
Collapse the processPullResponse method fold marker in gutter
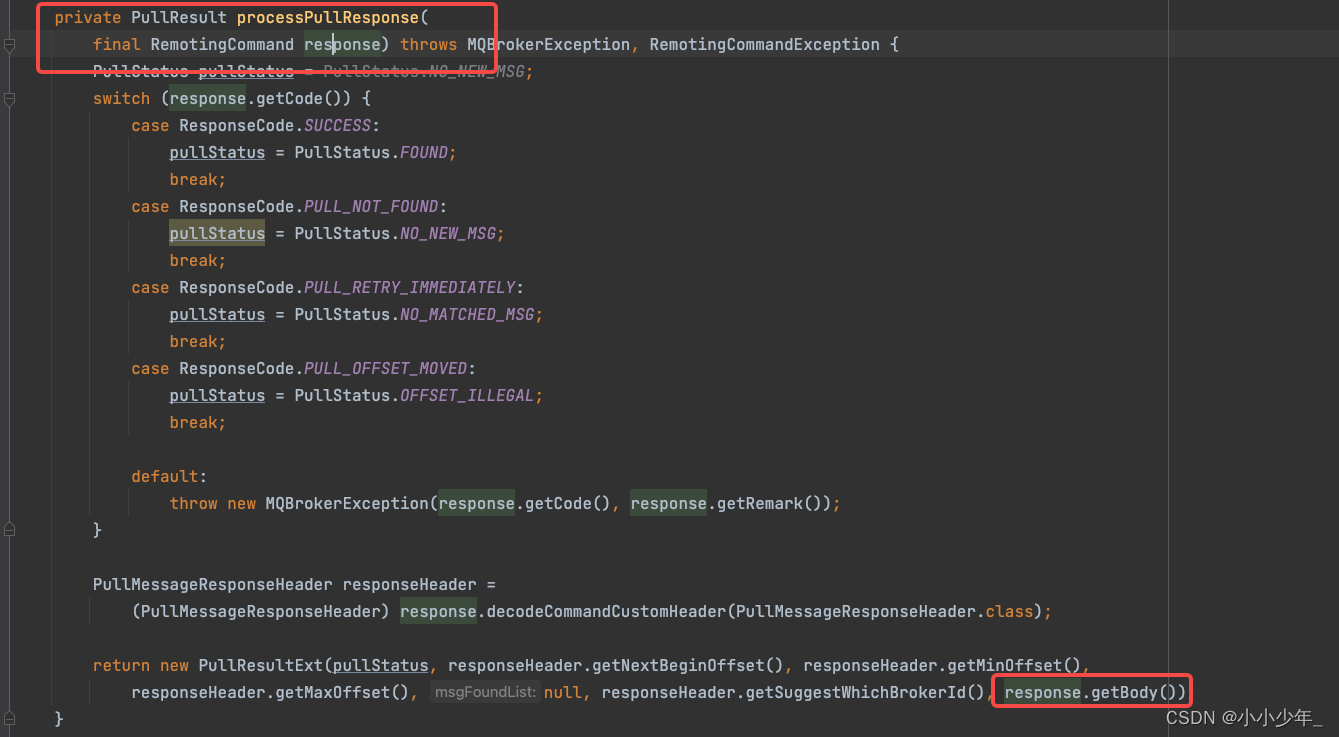click(8, 45)
